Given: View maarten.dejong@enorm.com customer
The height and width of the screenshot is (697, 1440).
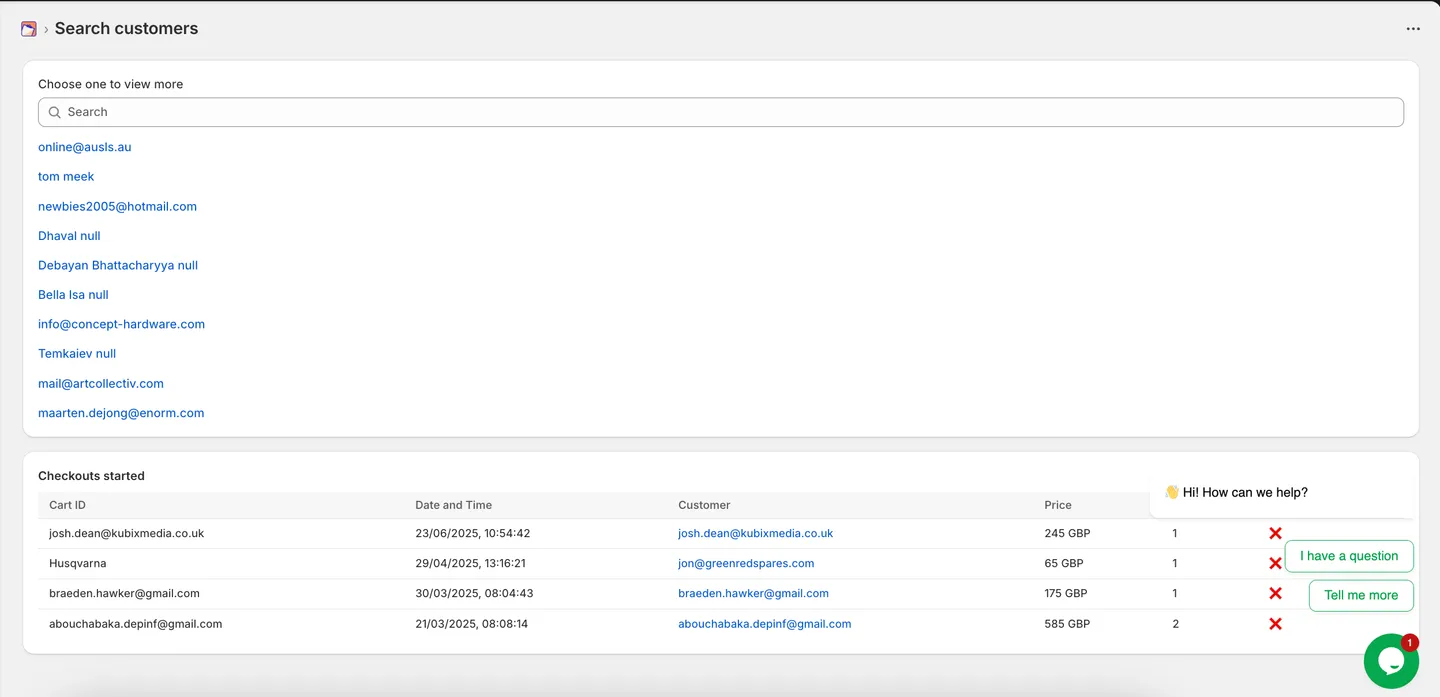Looking at the screenshot, I should 121,413.
